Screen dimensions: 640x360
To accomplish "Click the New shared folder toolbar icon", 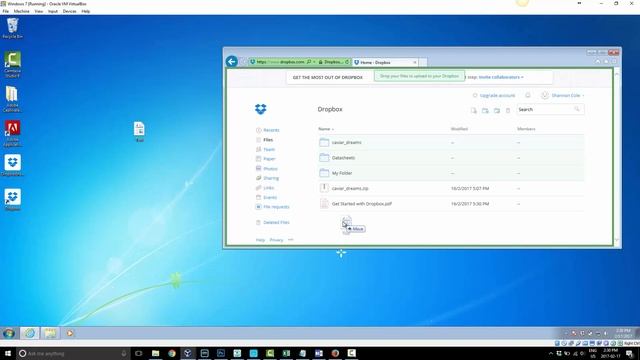I will pyautogui.click(x=497, y=110).
